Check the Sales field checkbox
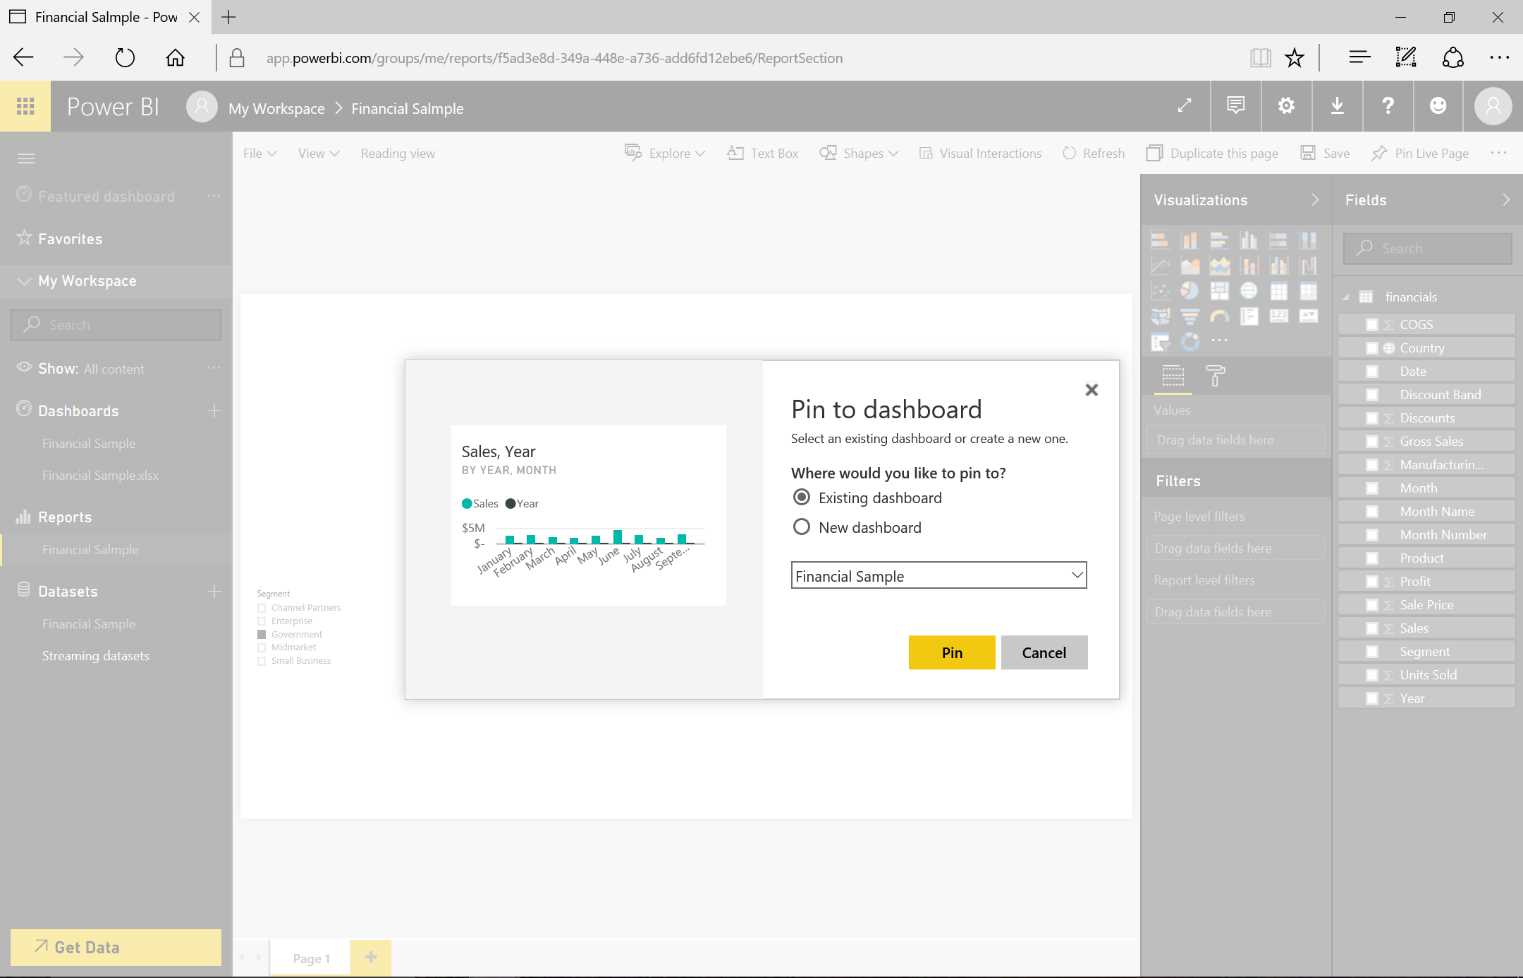Image resolution: width=1523 pixels, height=978 pixels. click(1372, 628)
